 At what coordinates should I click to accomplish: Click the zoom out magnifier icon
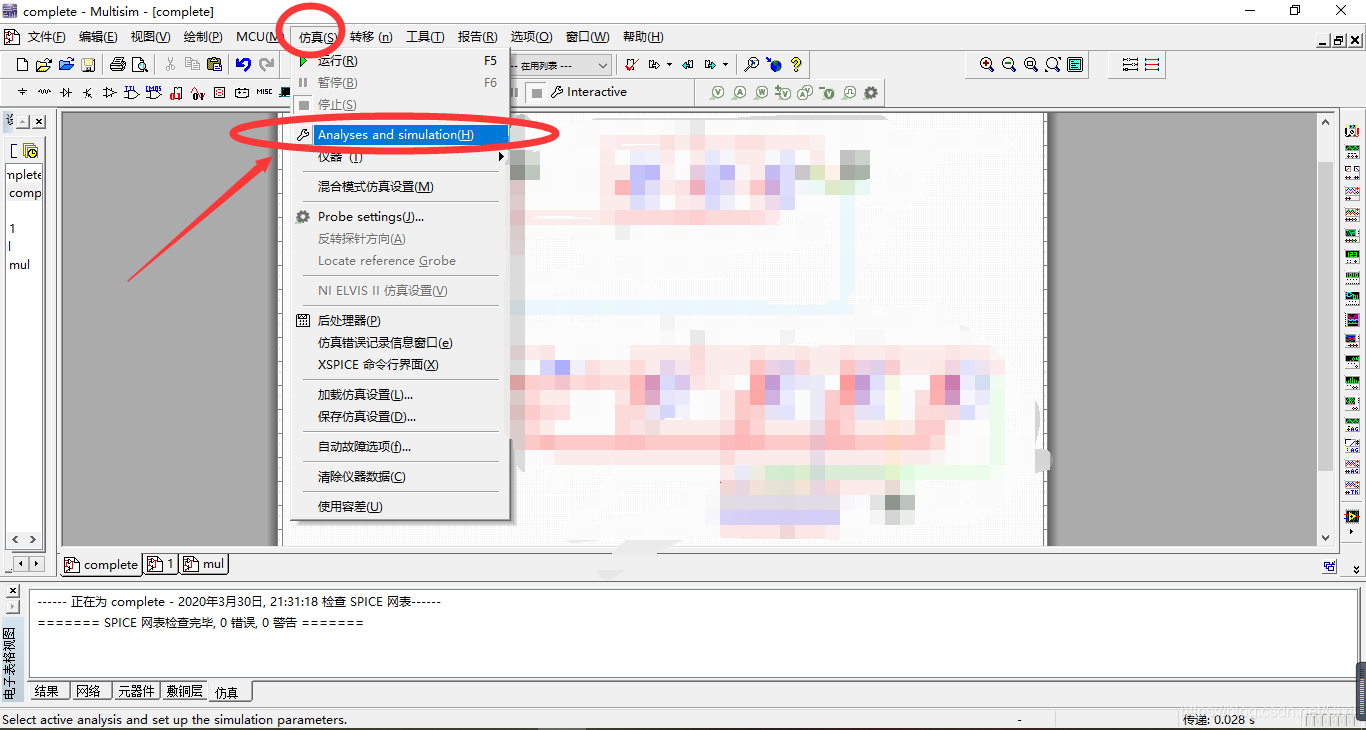pos(1009,65)
